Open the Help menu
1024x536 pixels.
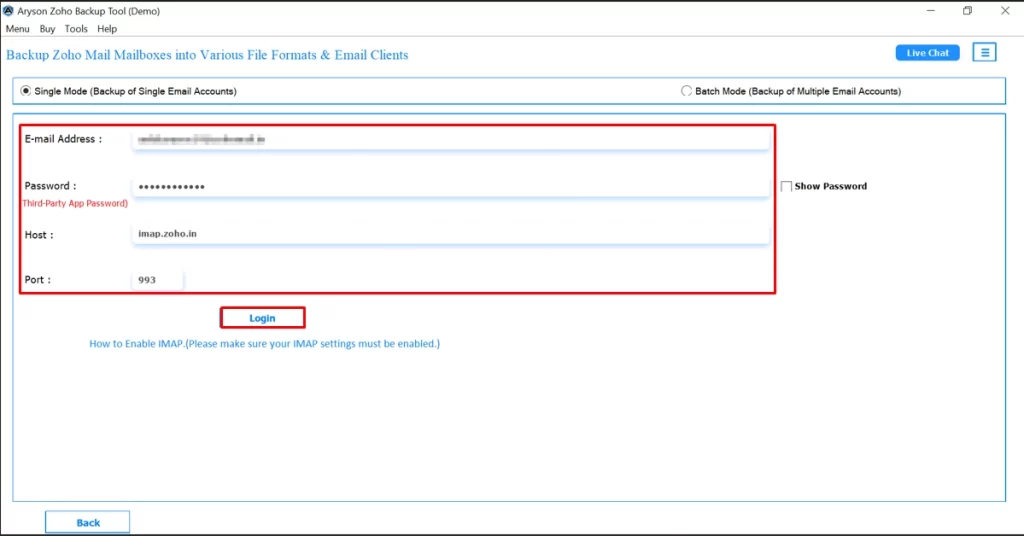(107, 29)
